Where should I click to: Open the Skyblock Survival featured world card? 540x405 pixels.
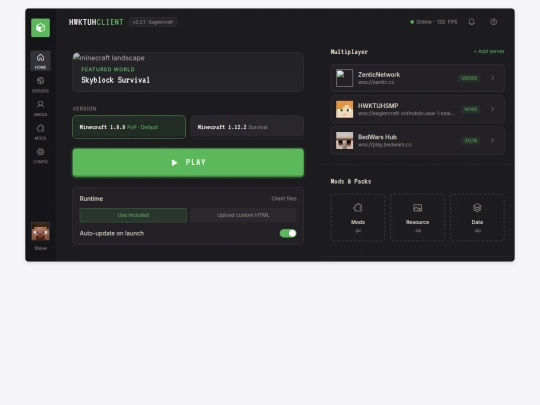coord(188,72)
